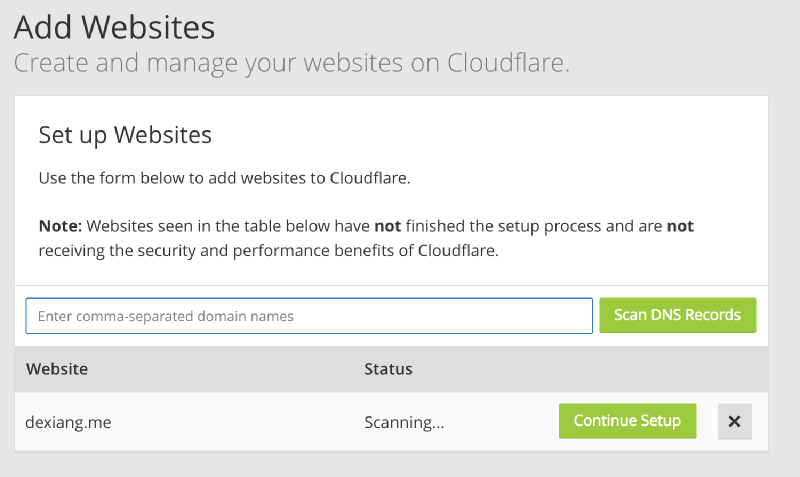Click the Continue Setup button

point(627,421)
